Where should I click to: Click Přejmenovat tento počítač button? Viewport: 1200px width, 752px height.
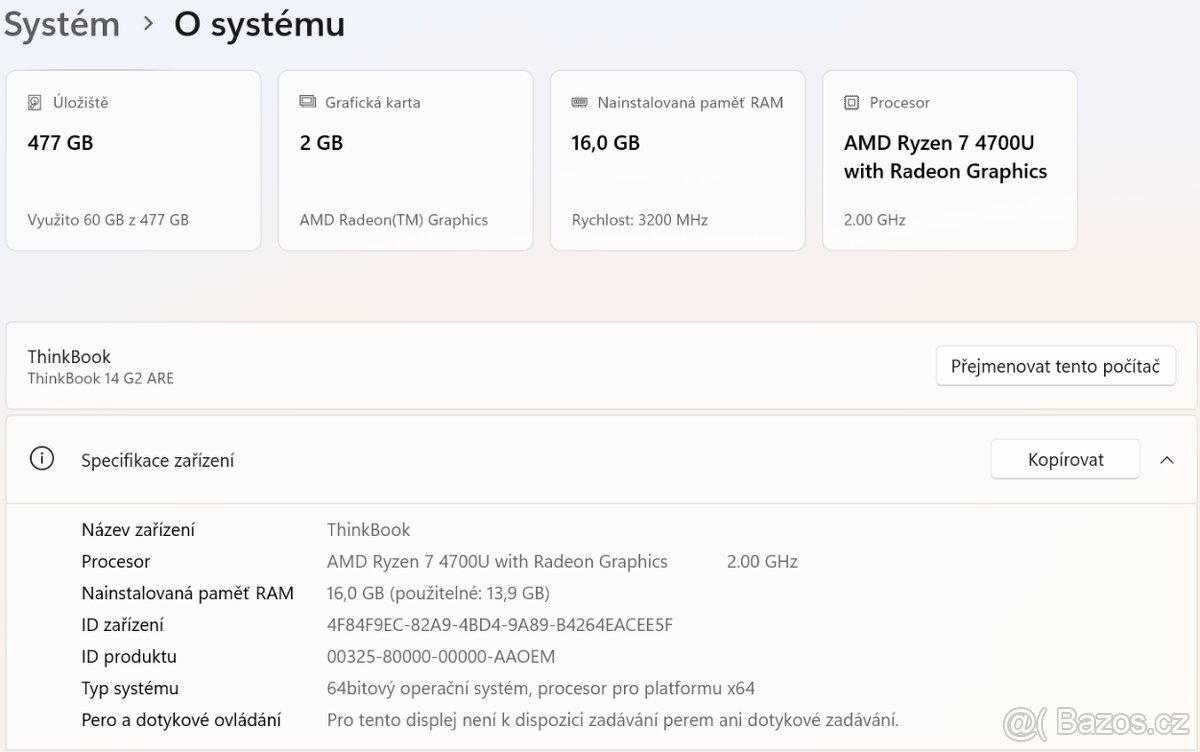click(x=1055, y=366)
